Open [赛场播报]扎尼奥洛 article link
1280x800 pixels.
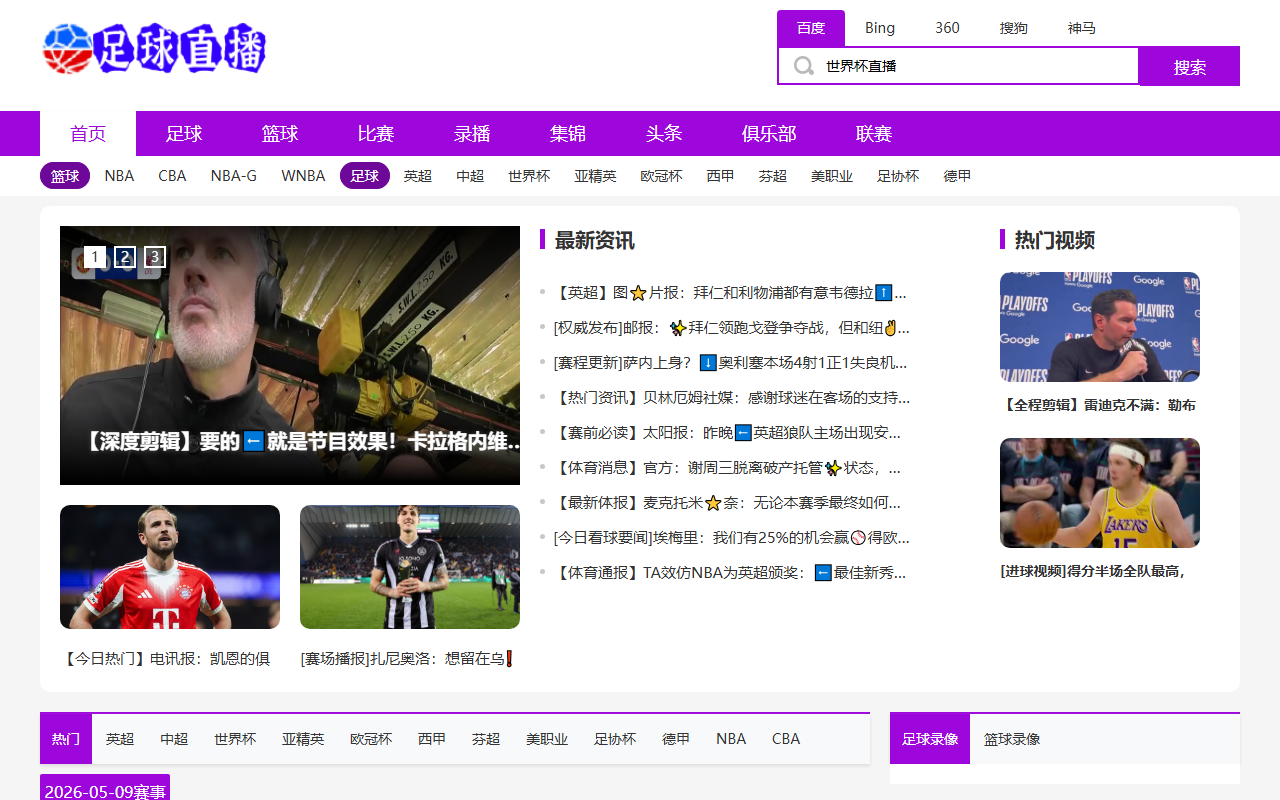[407, 659]
